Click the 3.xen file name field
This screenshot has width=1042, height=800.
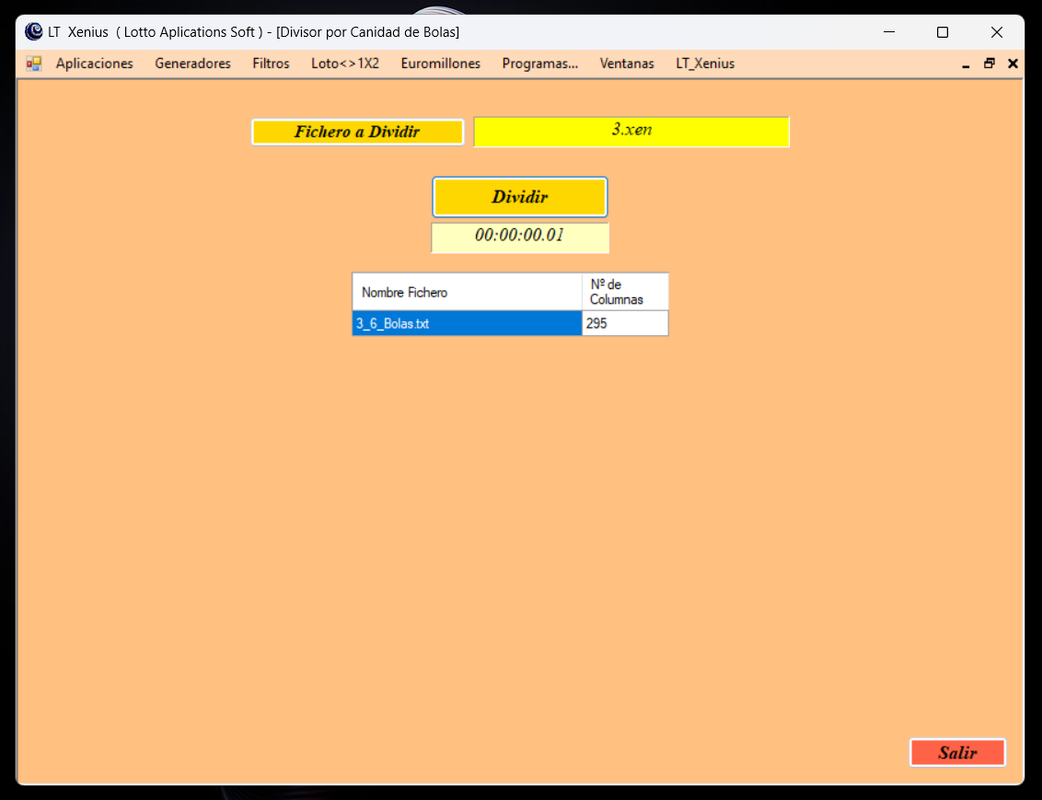tap(631, 132)
